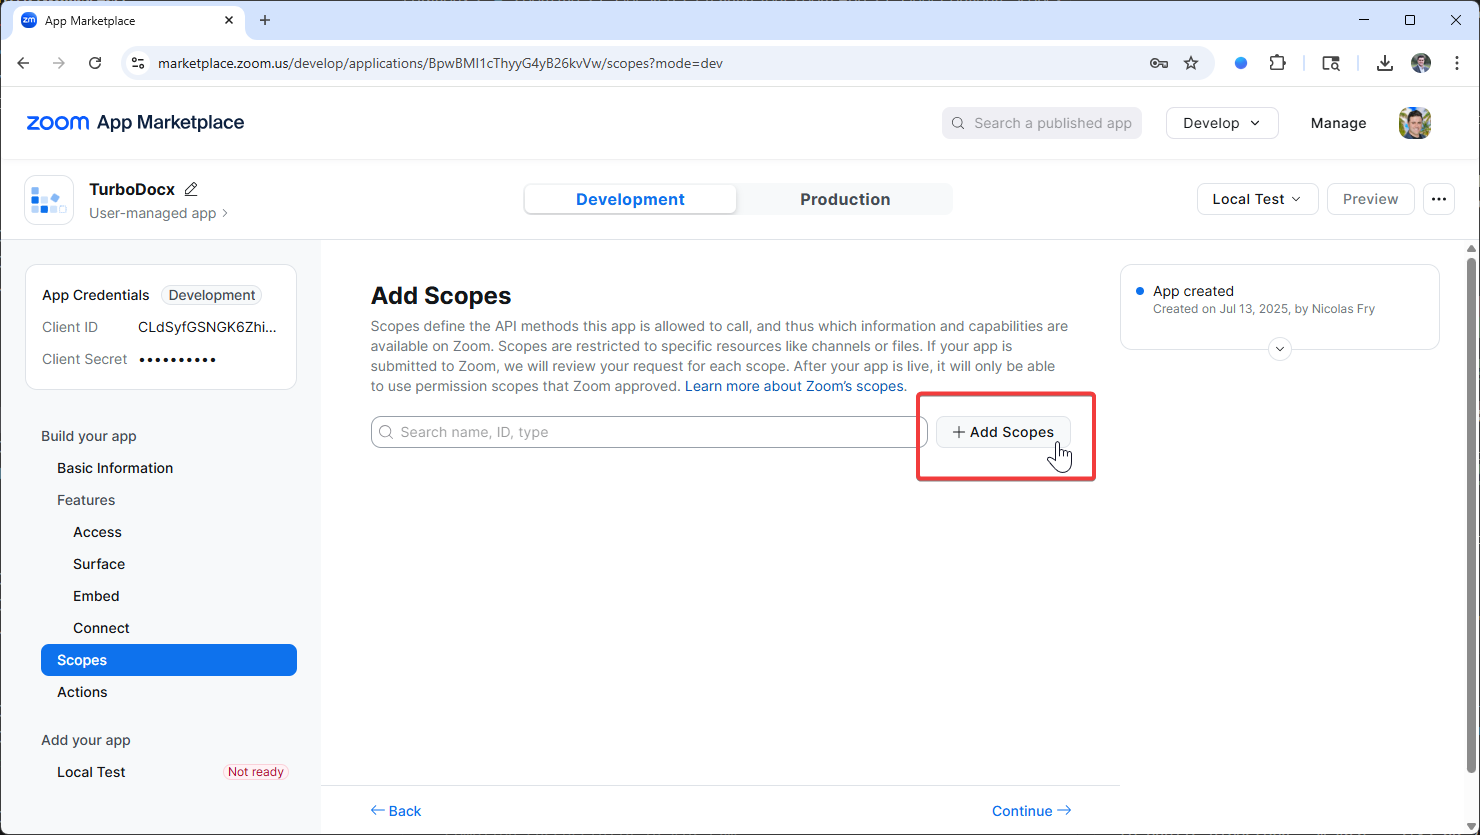Click the browser address bar URL
Image resolution: width=1480 pixels, height=835 pixels.
click(x=440, y=63)
